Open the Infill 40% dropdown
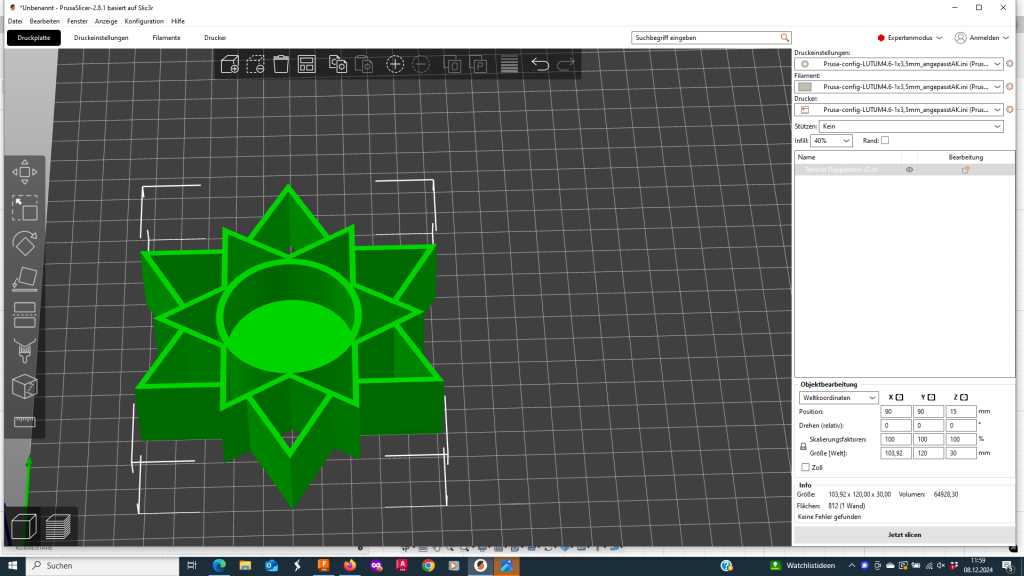Image resolution: width=1024 pixels, height=576 pixels. (x=832, y=141)
